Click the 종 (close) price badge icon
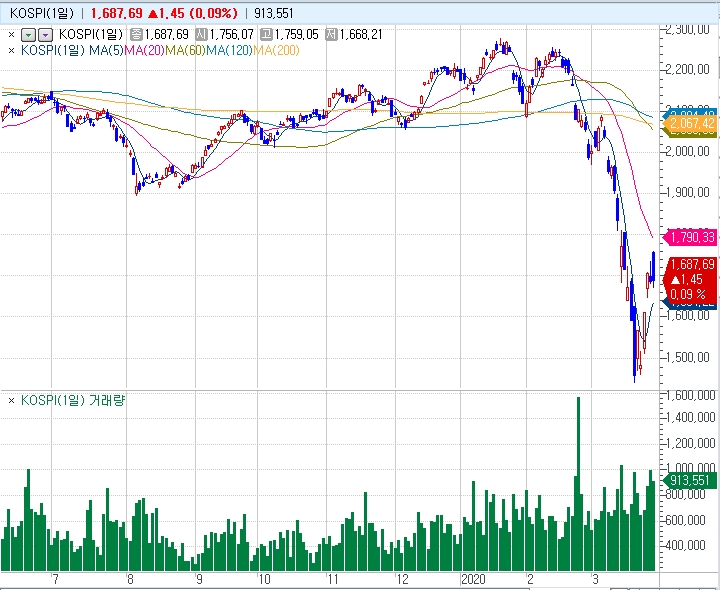720x590 pixels. point(136,34)
